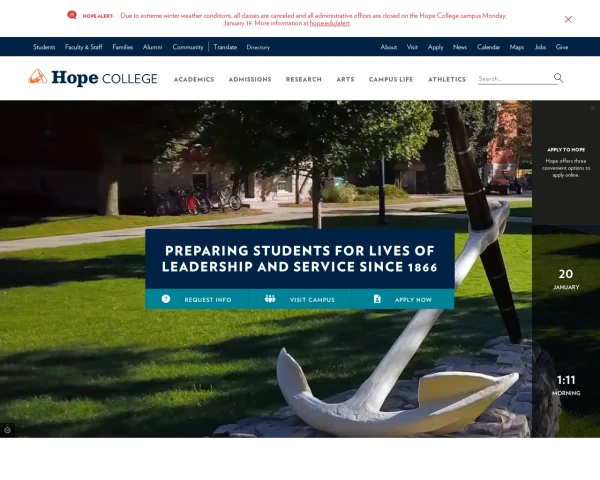Click the Hope College anchor logo
The height and width of the screenshot is (480, 600).
point(38,77)
